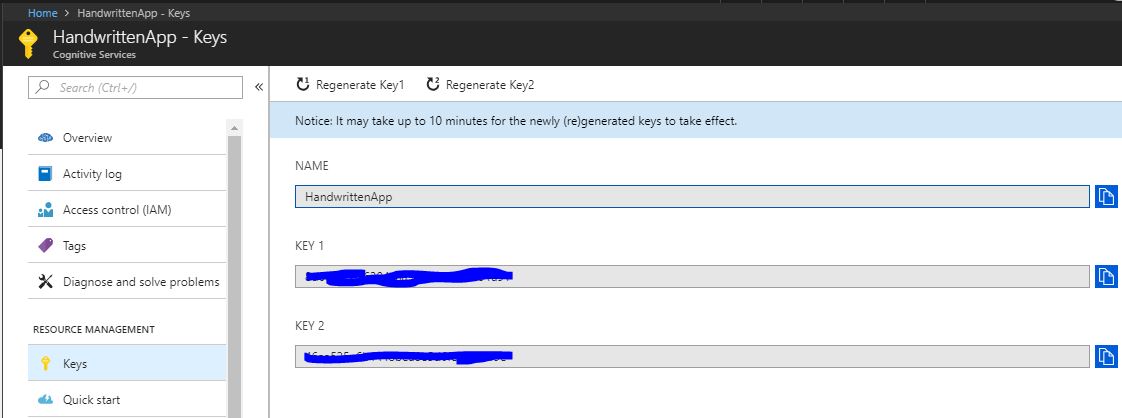
Task: Select Keys in the sidebar
Action: 127,364
